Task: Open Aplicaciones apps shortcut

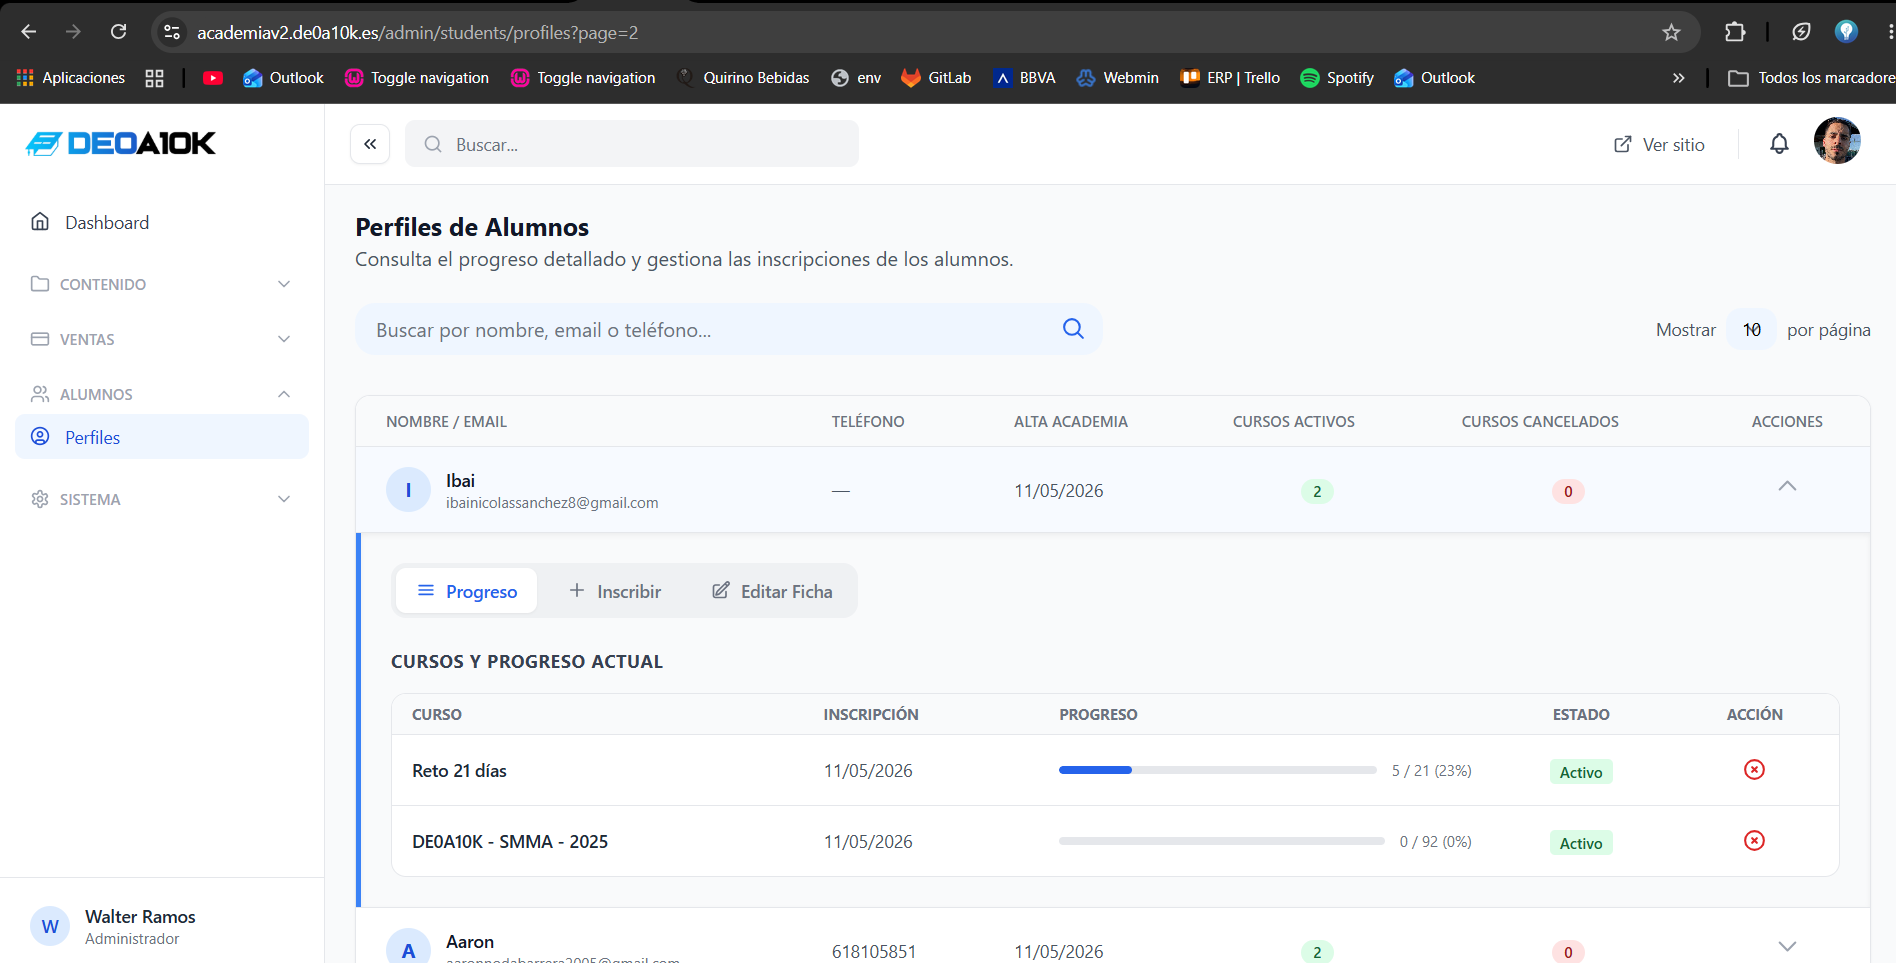Action: (x=71, y=78)
